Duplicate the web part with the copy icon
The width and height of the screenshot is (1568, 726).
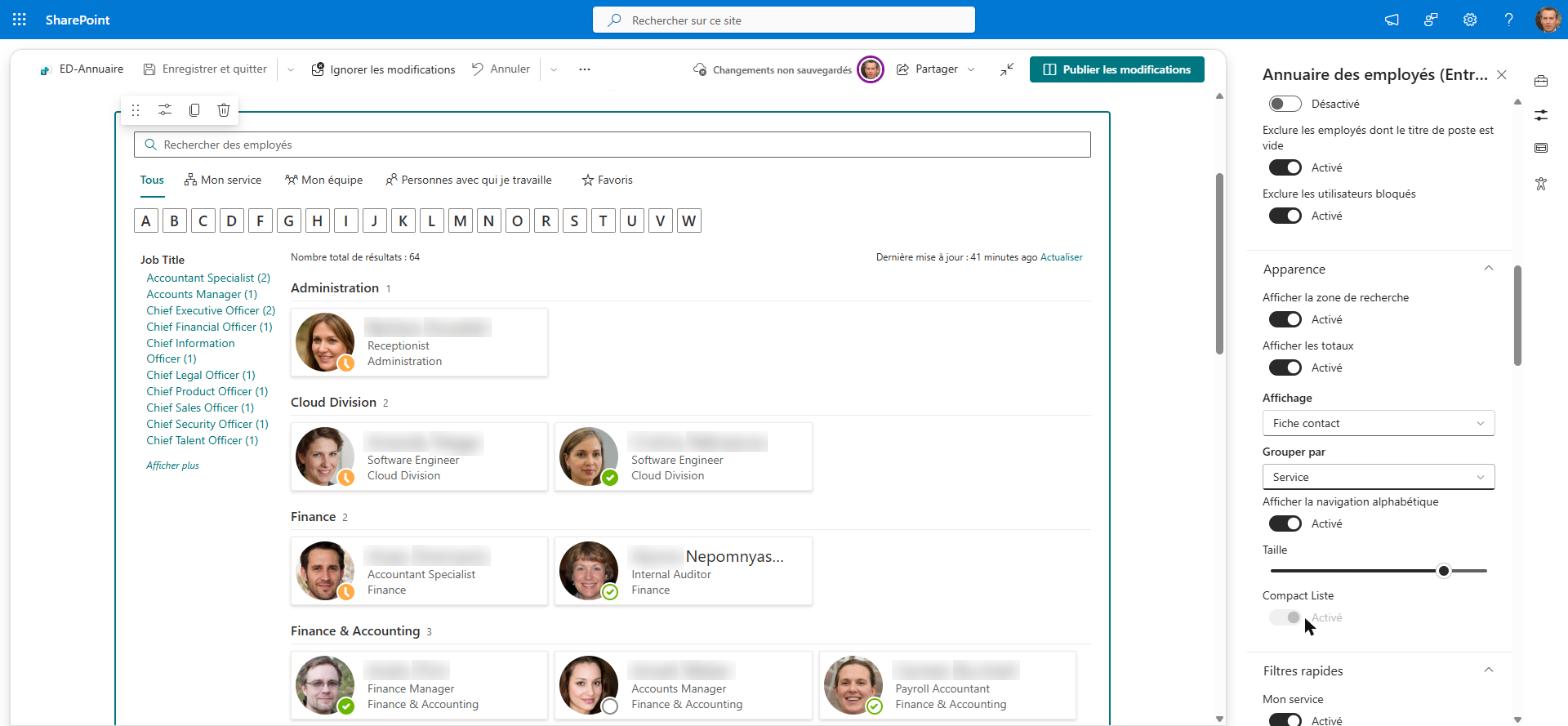click(x=195, y=110)
